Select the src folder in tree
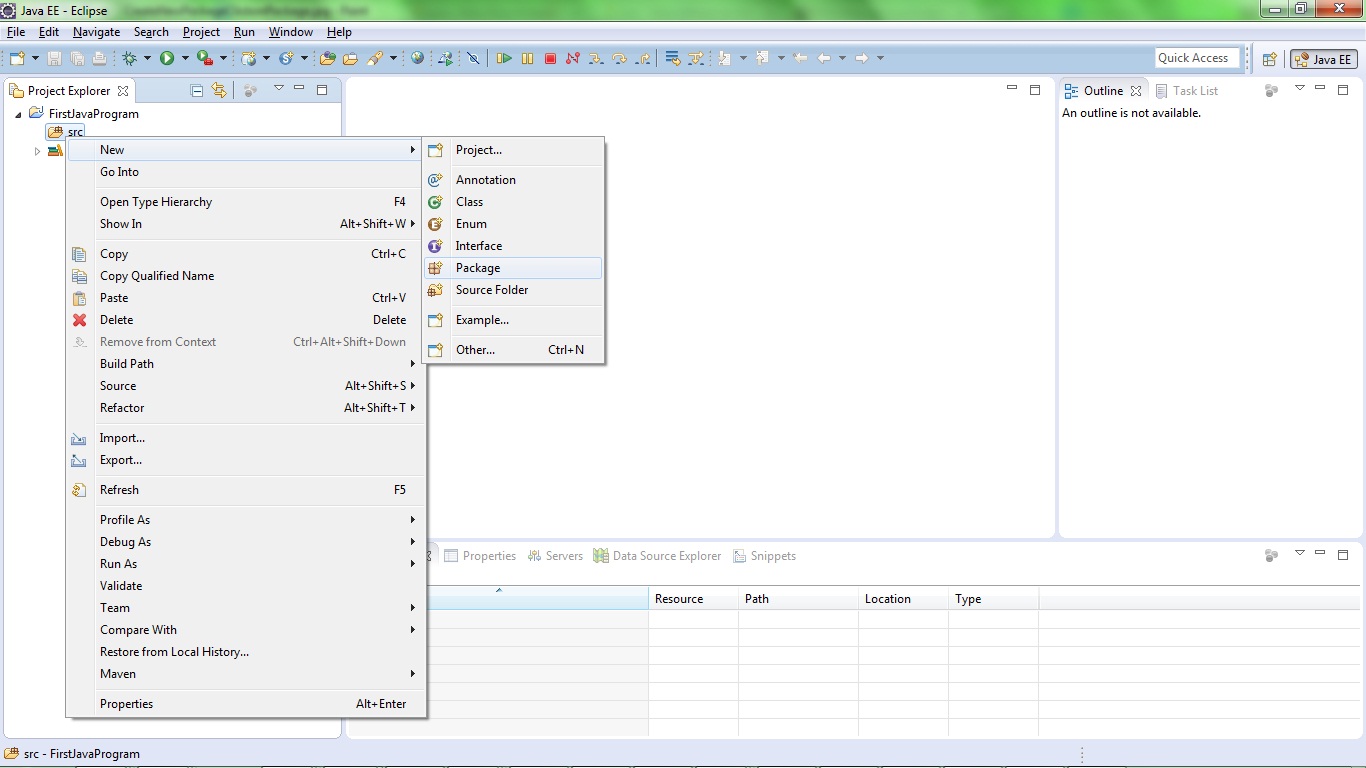This screenshot has height=768, width=1366. (x=66, y=132)
